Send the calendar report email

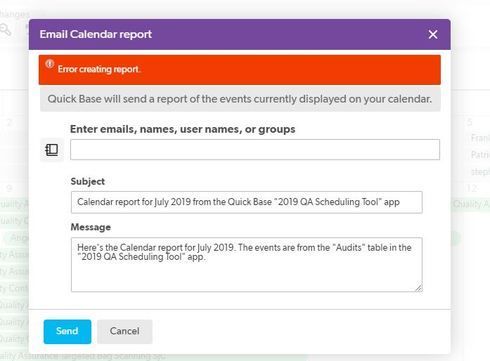point(67,331)
